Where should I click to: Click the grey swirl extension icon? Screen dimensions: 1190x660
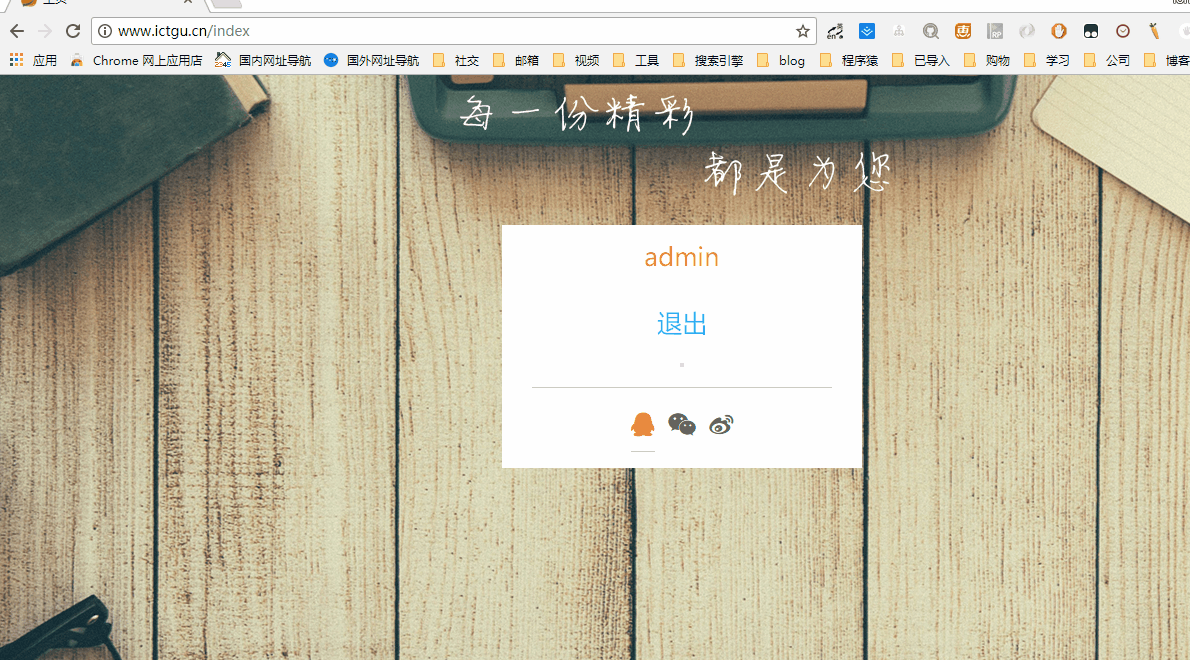(1027, 31)
